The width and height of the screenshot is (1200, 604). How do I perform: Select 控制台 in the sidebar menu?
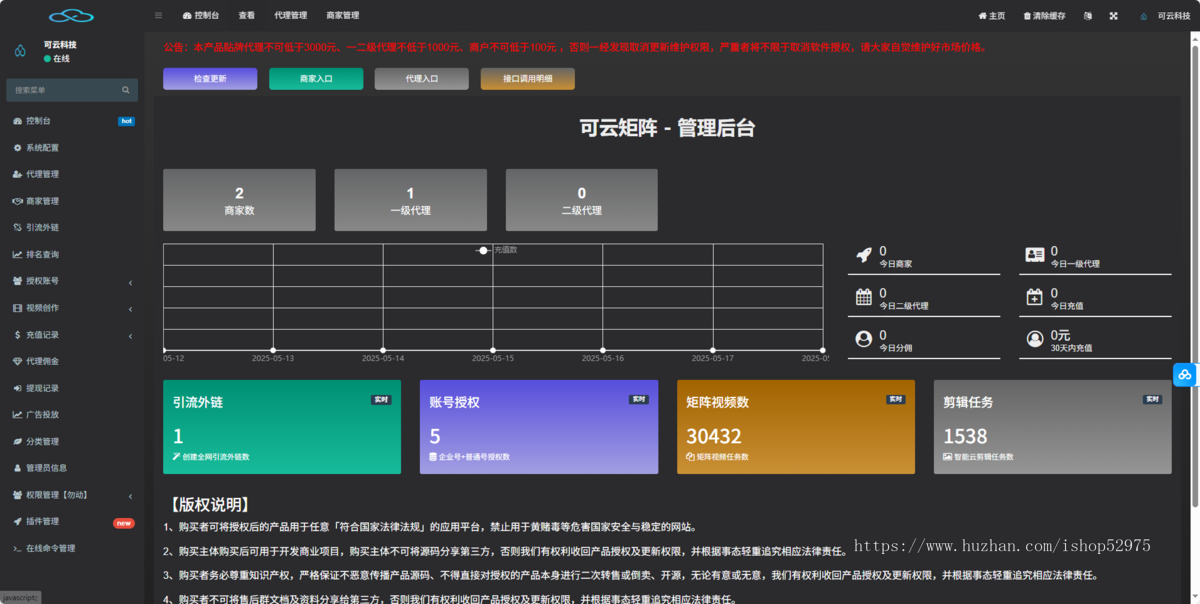(72, 121)
